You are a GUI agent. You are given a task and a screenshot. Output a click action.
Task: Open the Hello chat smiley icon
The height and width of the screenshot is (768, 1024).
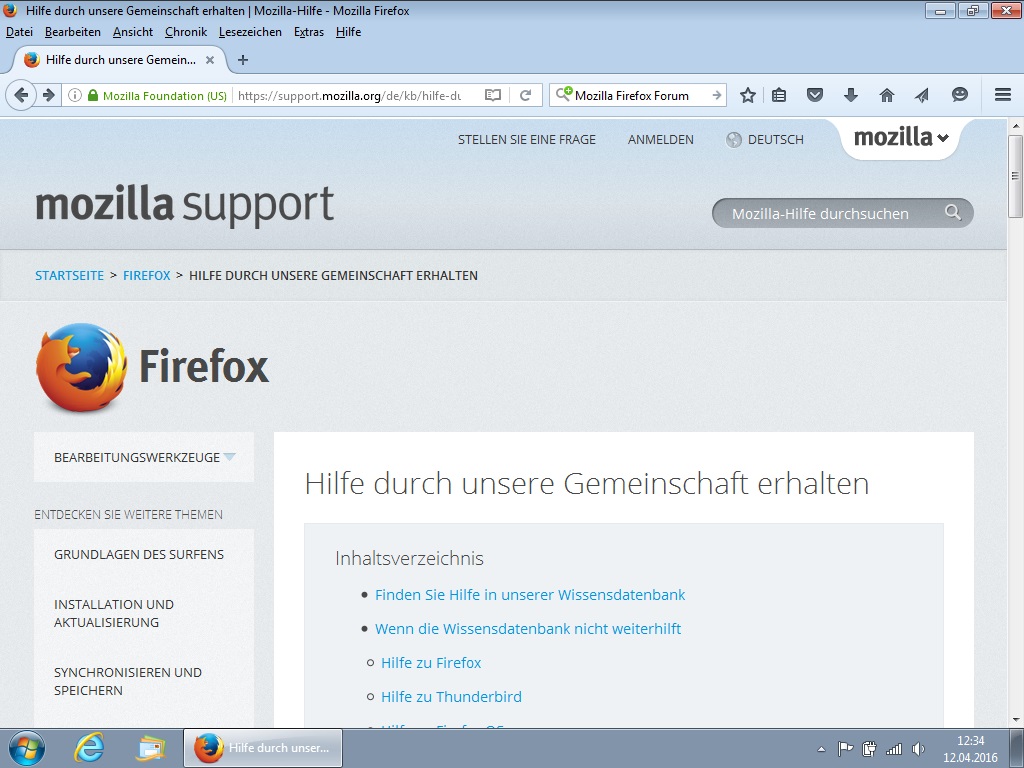click(x=959, y=95)
